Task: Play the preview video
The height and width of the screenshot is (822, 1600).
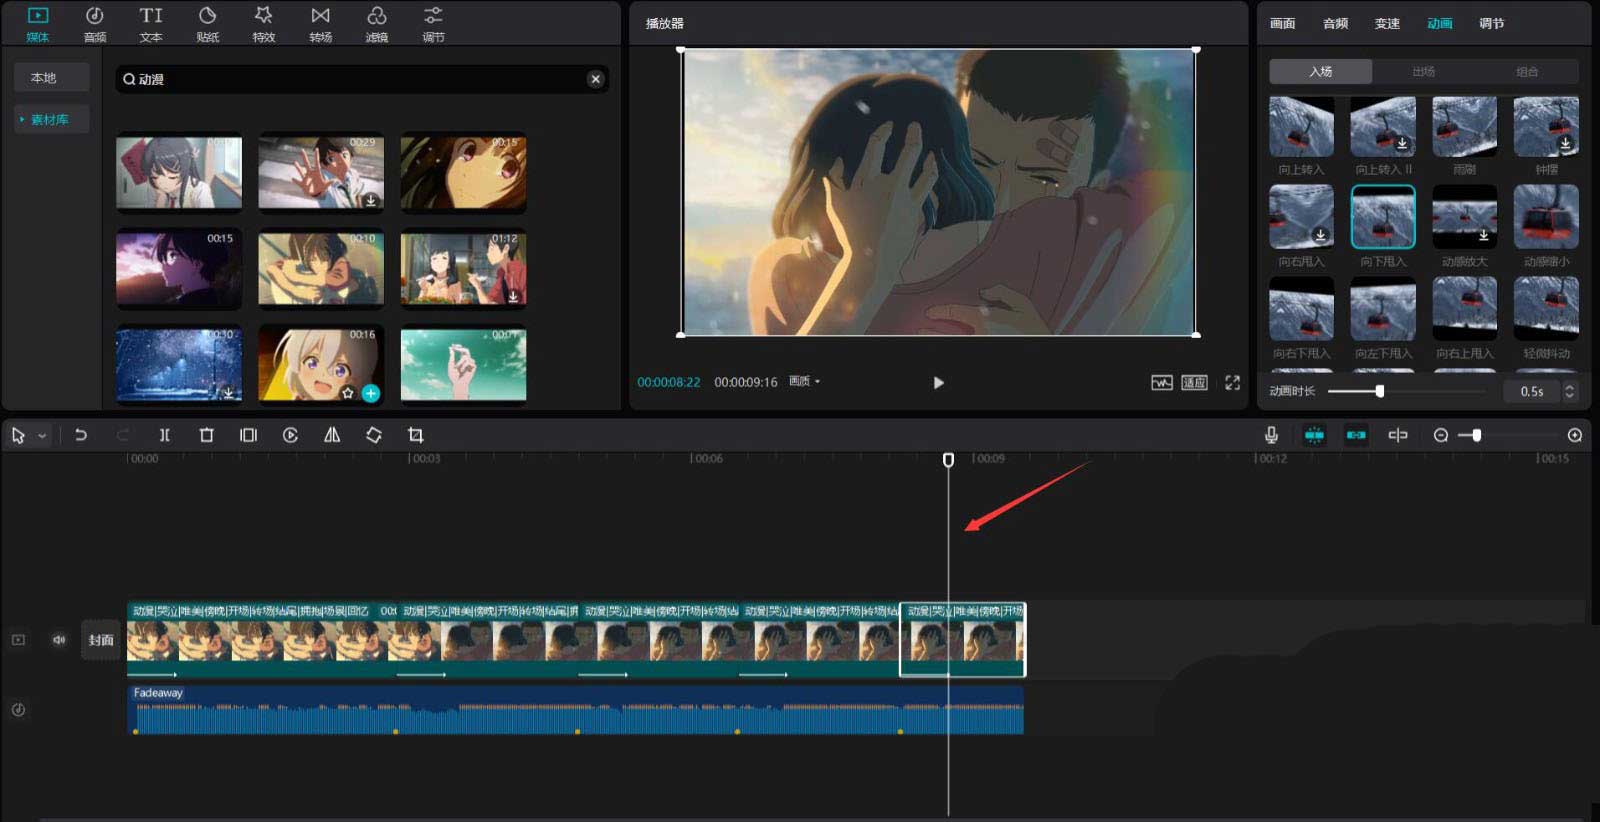Action: pos(938,383)
